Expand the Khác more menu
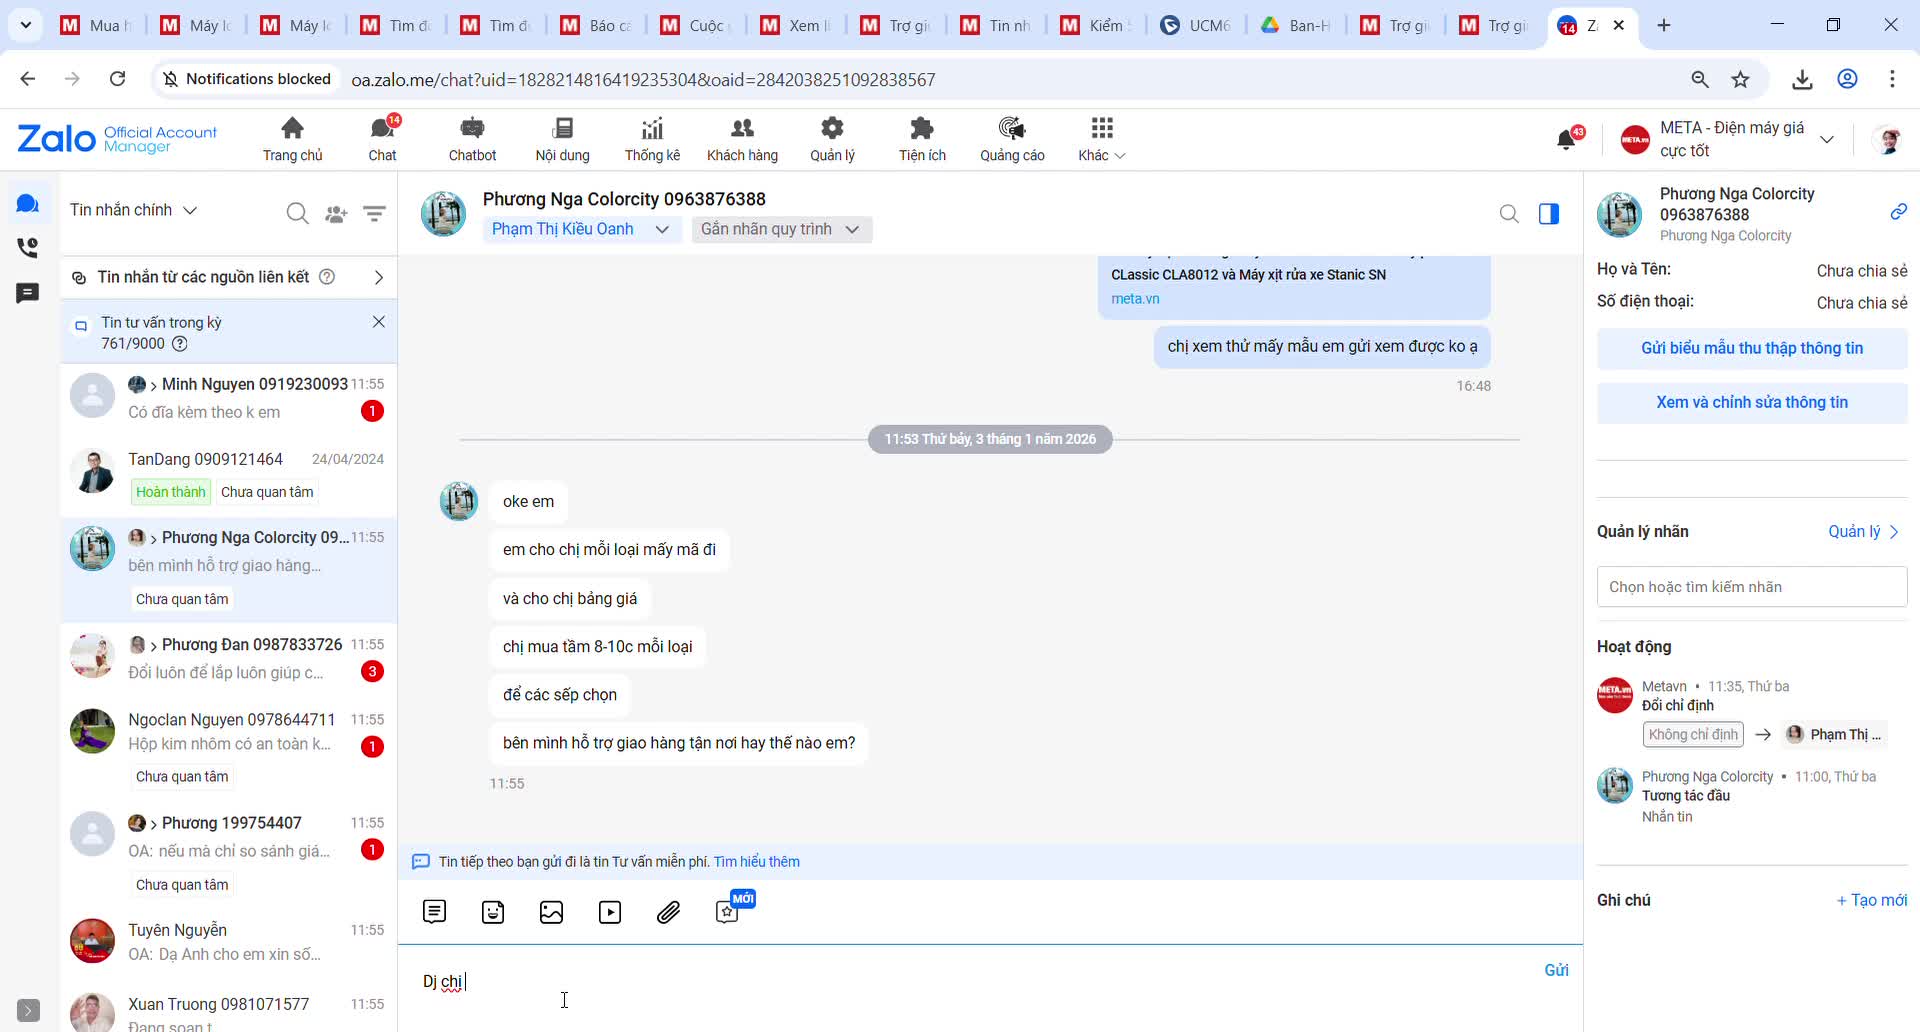1920x1032 pixels. click(1102, 139)
